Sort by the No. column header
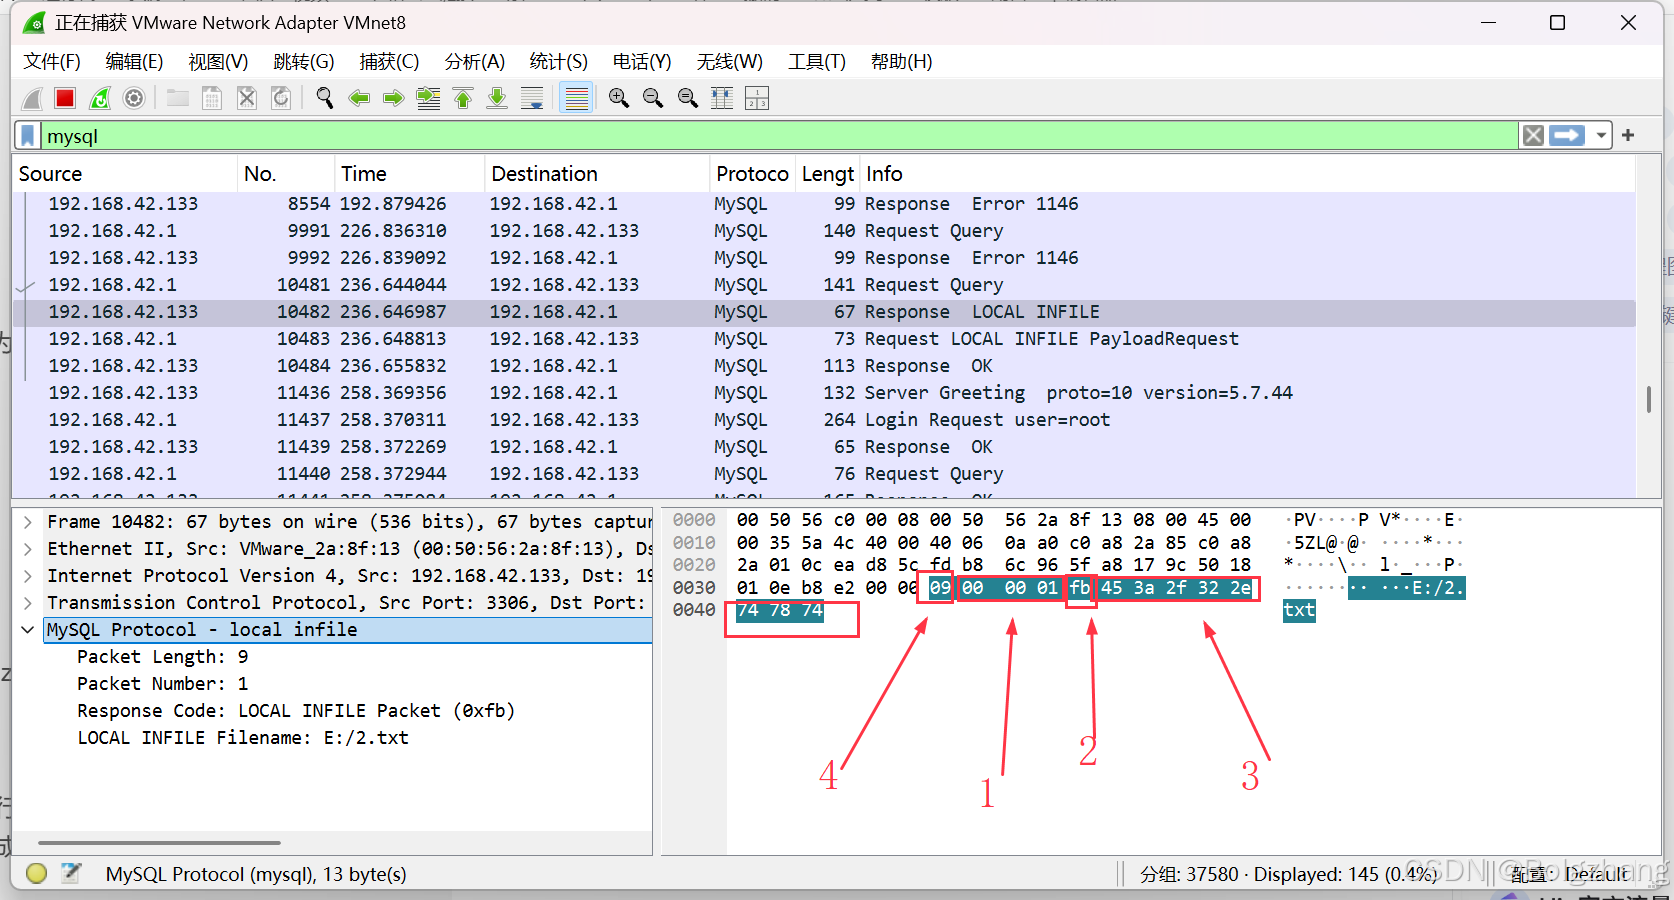This screenshot has width=1674, height=900. point(286,174)
